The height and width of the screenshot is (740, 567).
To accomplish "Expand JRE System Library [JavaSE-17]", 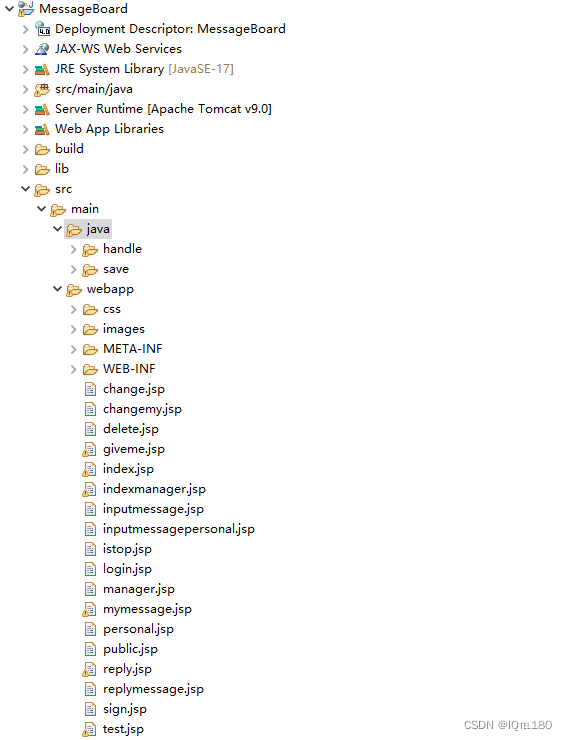I will [25, 69].
